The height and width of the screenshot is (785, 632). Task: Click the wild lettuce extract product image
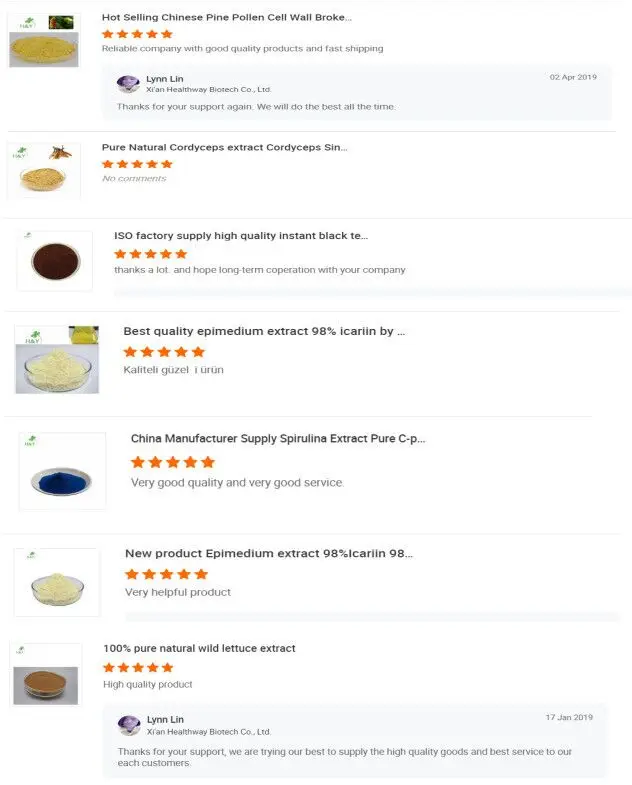point(46,676)
